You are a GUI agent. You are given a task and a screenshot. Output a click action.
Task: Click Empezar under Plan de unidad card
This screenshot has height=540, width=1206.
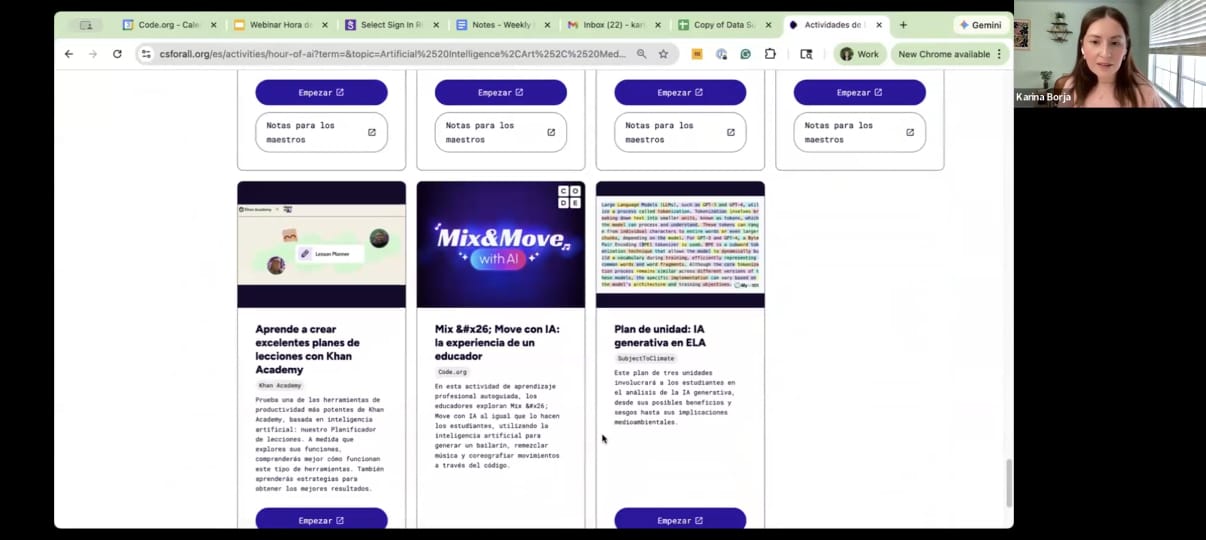coord(680,519)
